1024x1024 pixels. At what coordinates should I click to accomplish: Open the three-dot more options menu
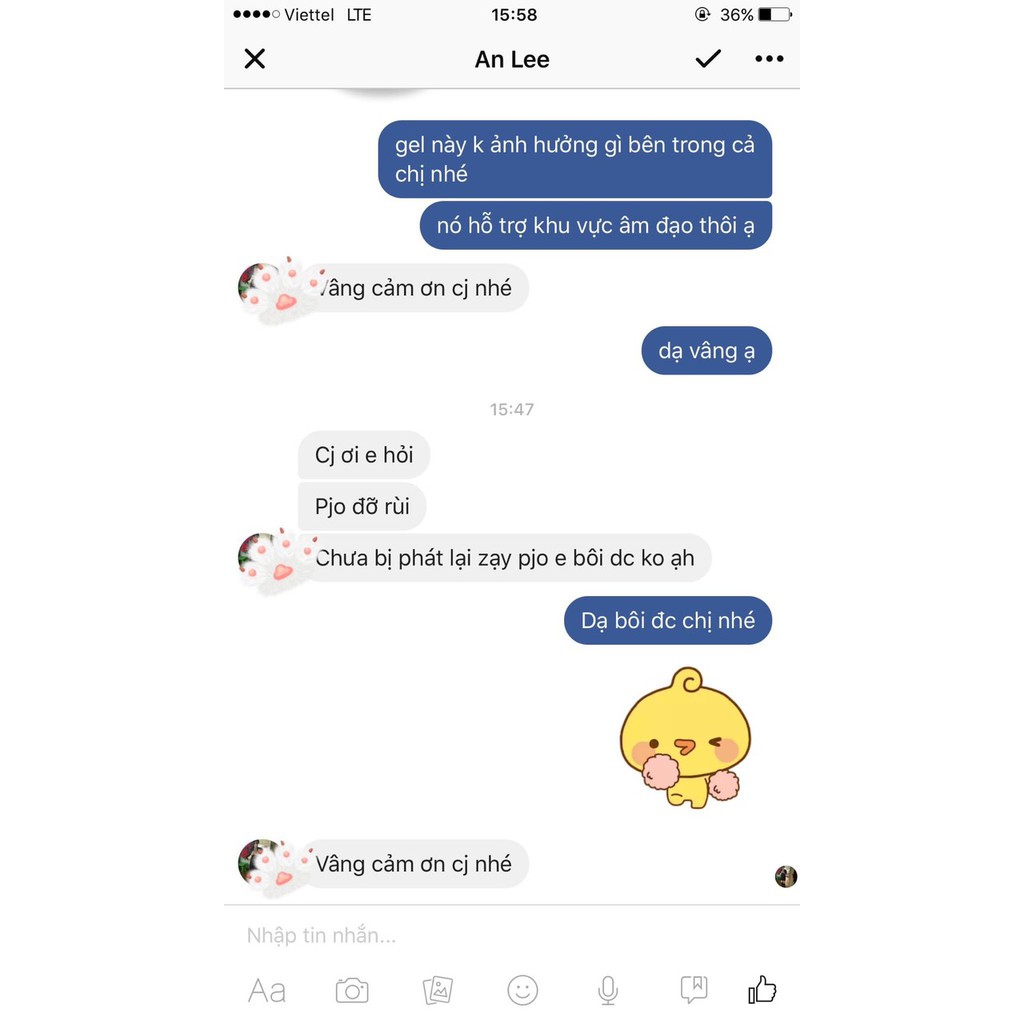[769, 59]
